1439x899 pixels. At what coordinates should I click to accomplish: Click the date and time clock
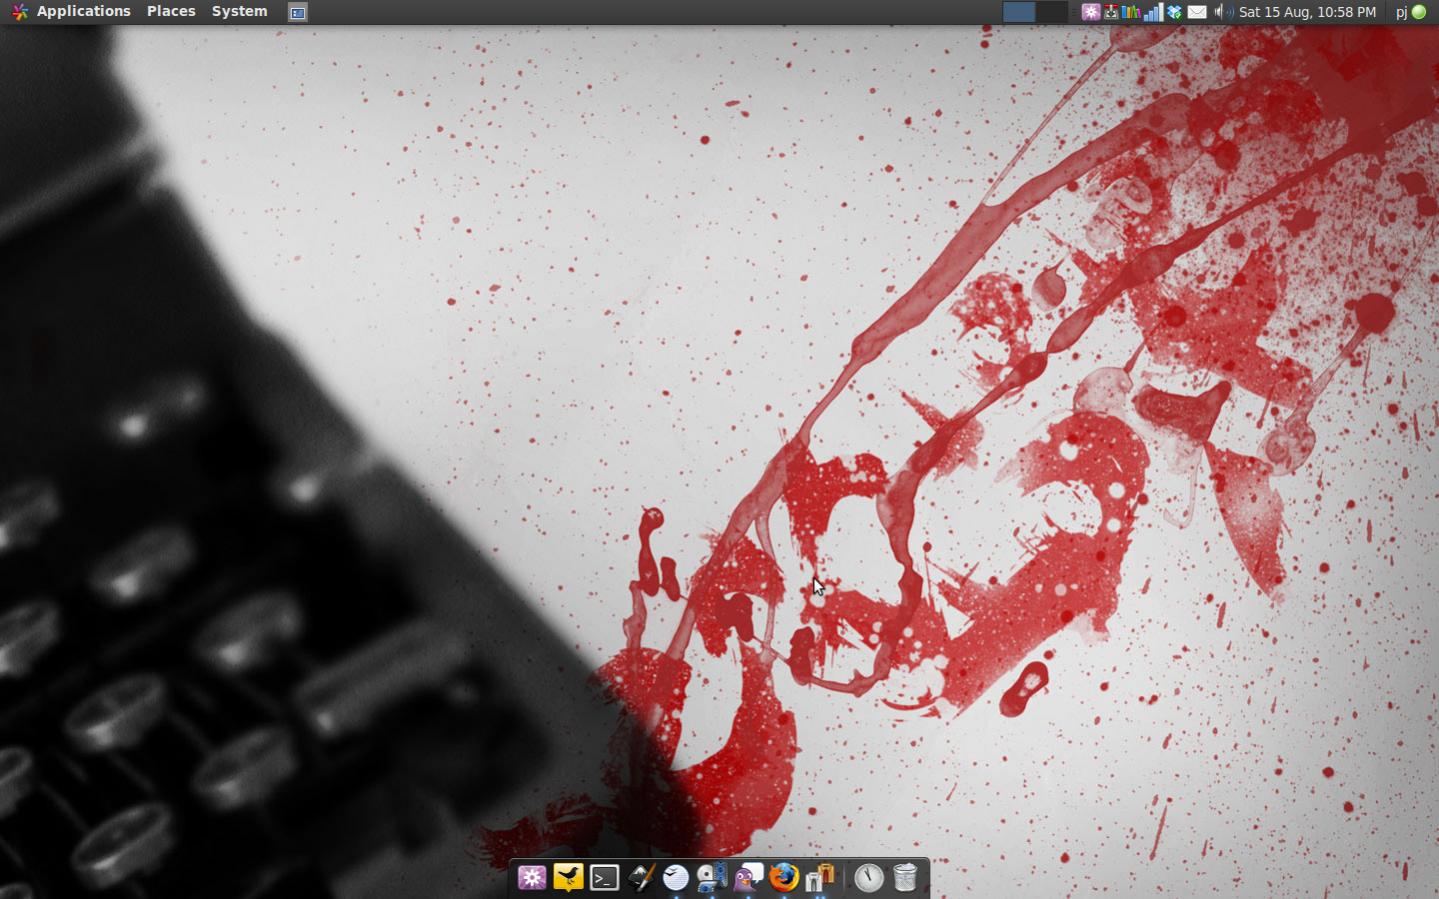point(1307,12)
